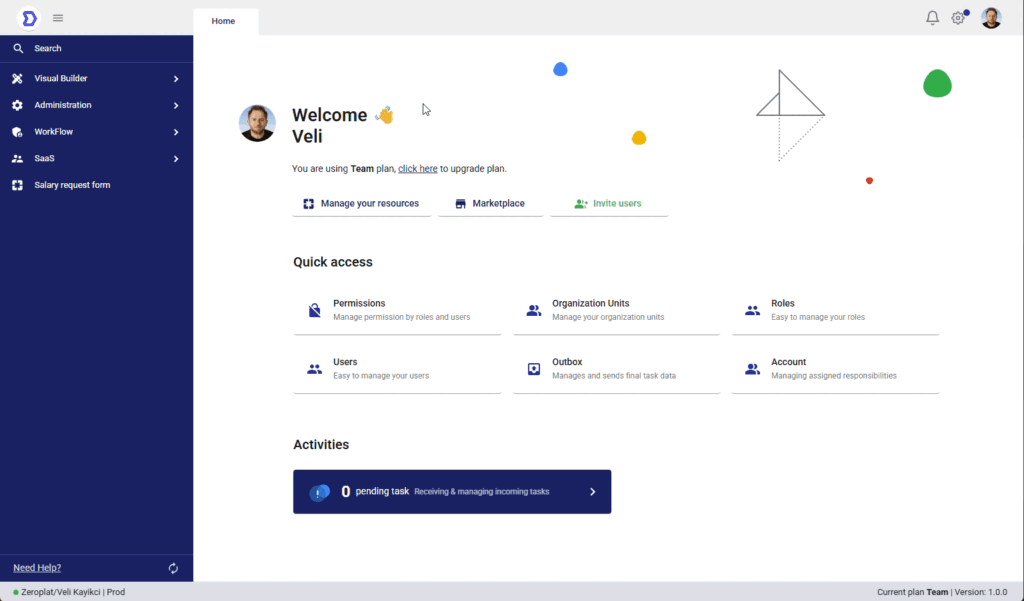Open the user profile avatar menu

(x=990, y=18)
